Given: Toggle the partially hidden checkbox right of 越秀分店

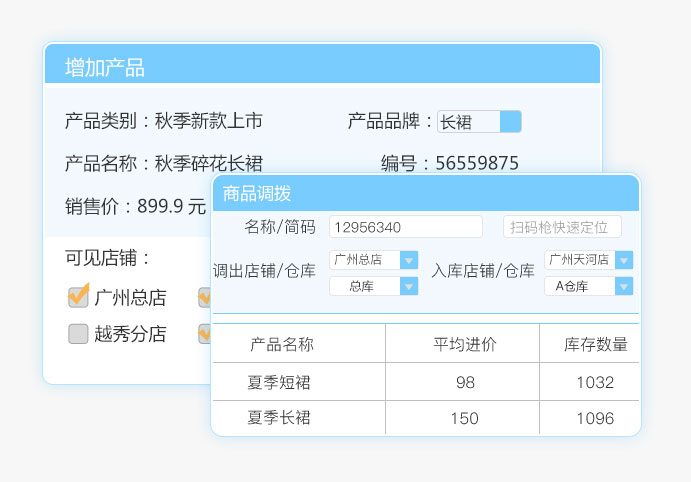Looking at the screenshot, I should click(x=204, y=334).
